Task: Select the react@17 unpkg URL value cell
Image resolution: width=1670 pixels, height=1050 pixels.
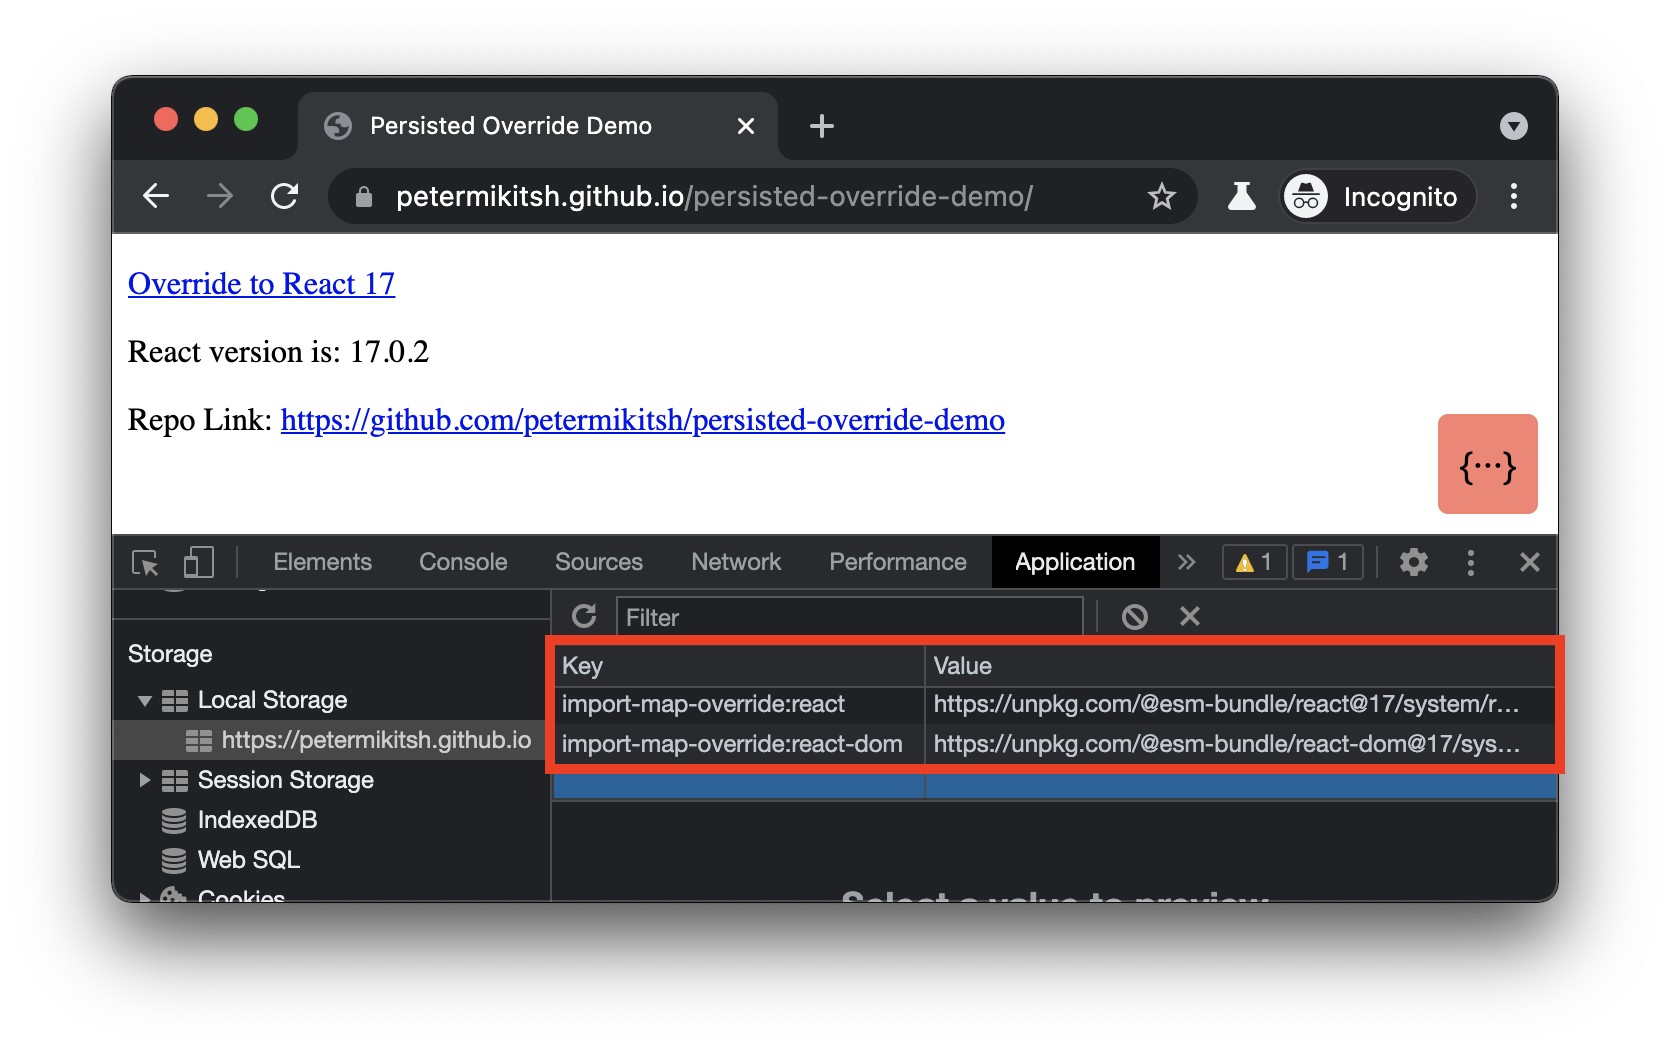Action: click(x=1240, y=704)
